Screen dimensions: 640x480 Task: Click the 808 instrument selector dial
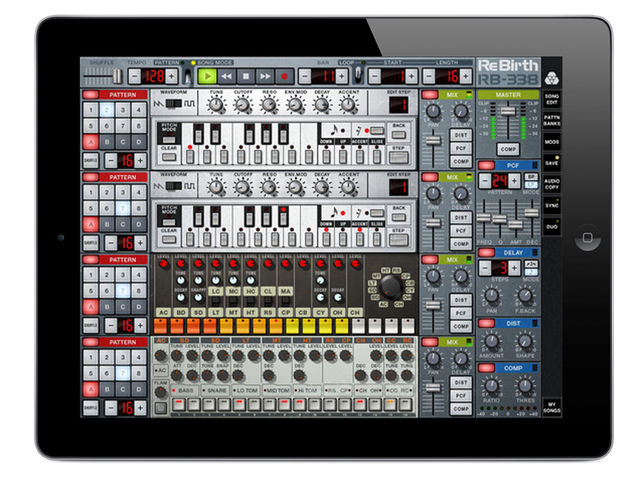tap(391, 287)
